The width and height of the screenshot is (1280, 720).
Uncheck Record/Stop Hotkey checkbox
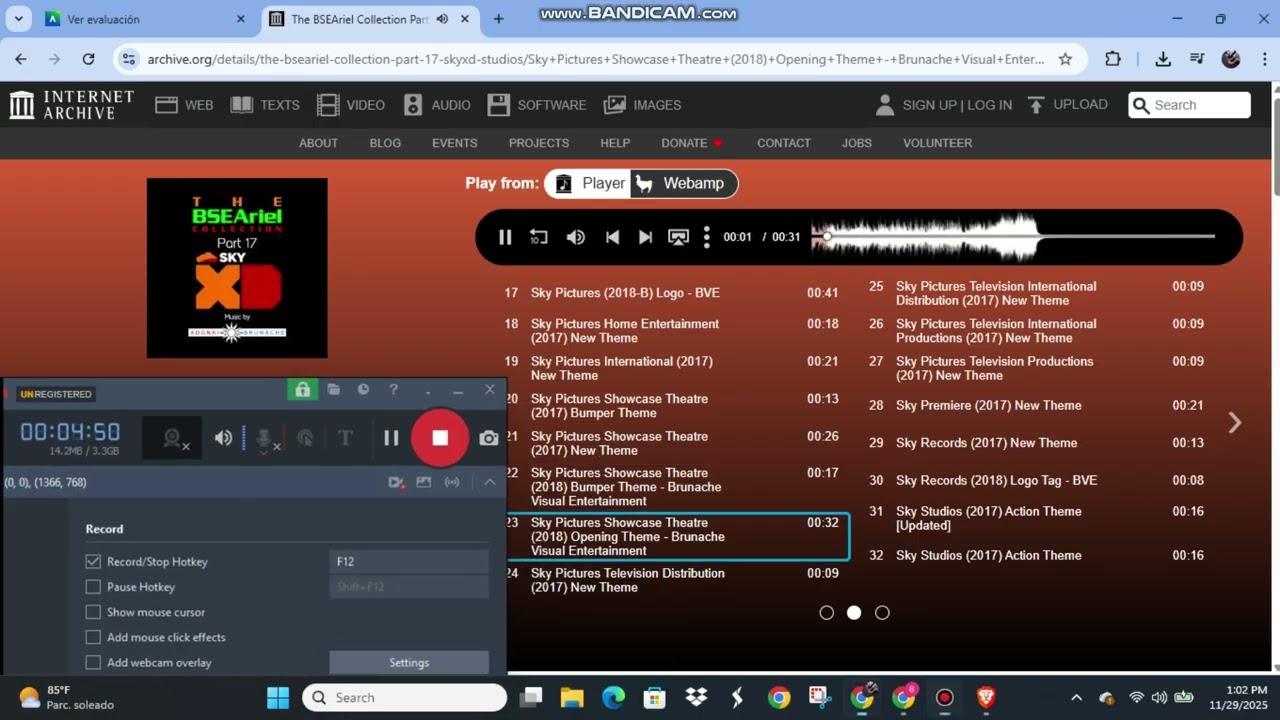click(x=93, y=562)
